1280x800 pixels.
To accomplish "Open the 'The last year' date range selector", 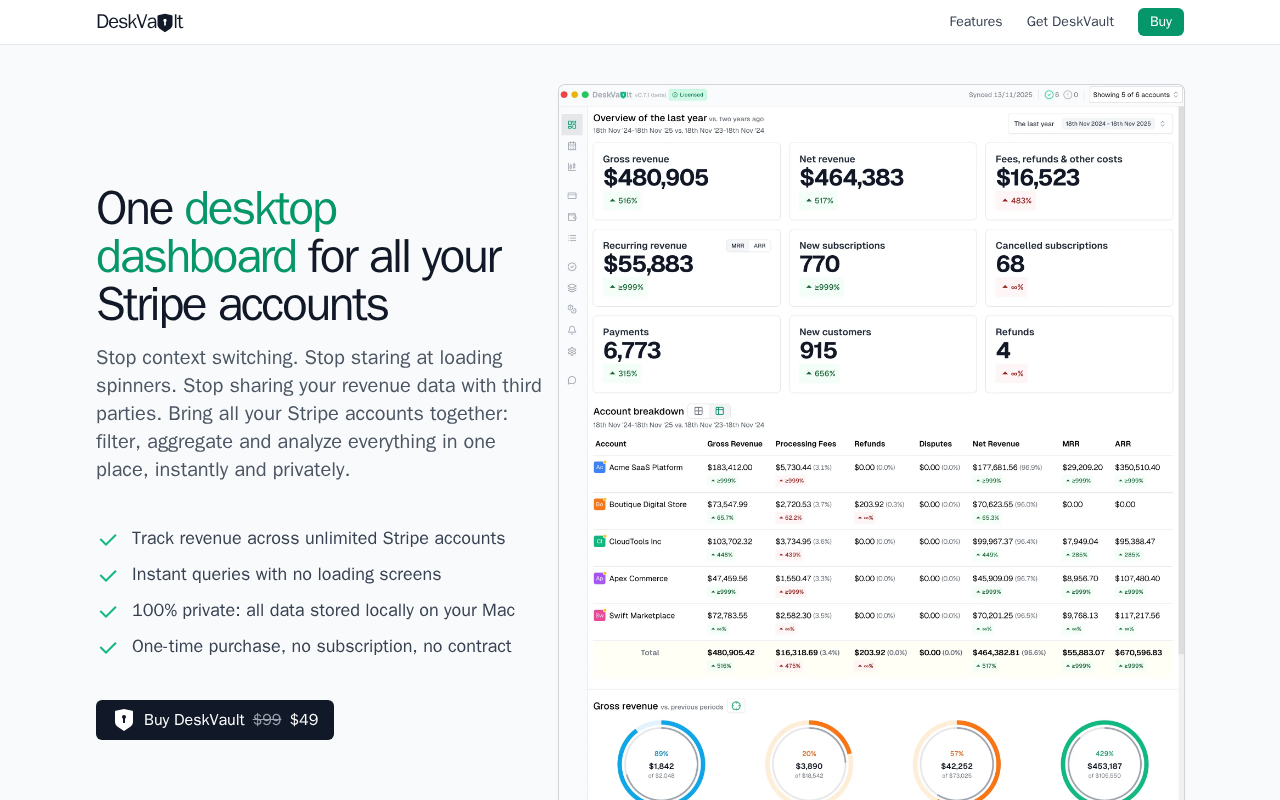I will [1090, 124].
